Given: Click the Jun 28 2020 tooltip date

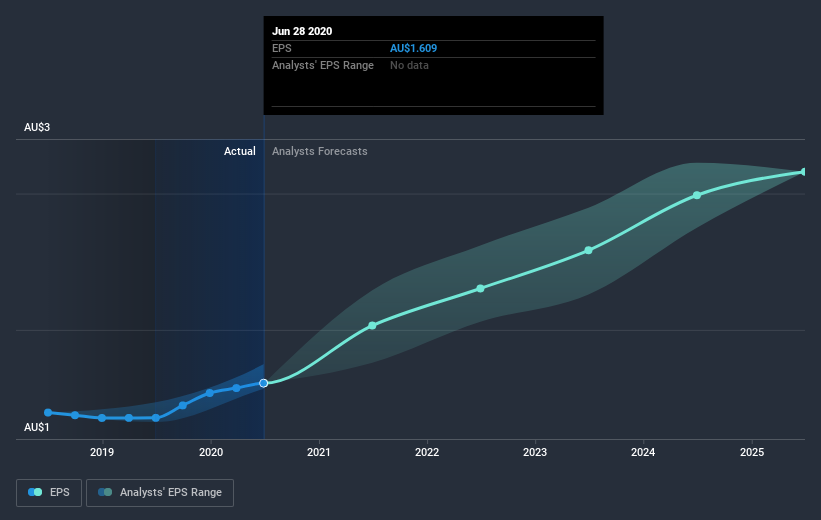Looking at the screenshot, I should point(302,31).
